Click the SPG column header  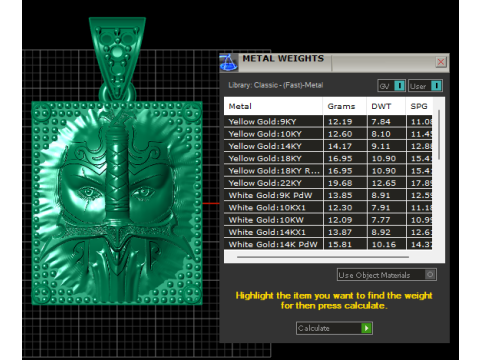click(x=419, y=106)
